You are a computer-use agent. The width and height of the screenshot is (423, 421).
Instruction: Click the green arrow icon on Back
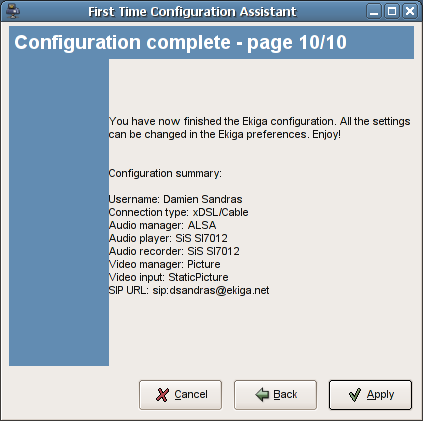tap(262, 394)
